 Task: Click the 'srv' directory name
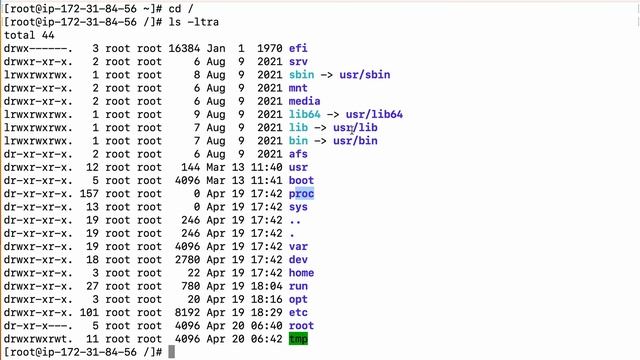[298, 62]
